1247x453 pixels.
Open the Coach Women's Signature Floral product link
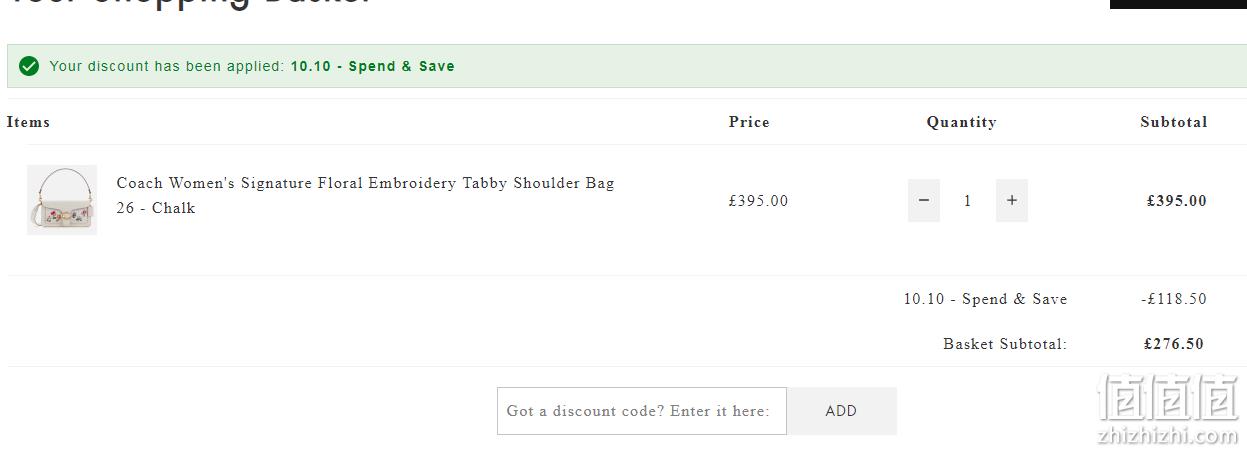pos(365,195)
